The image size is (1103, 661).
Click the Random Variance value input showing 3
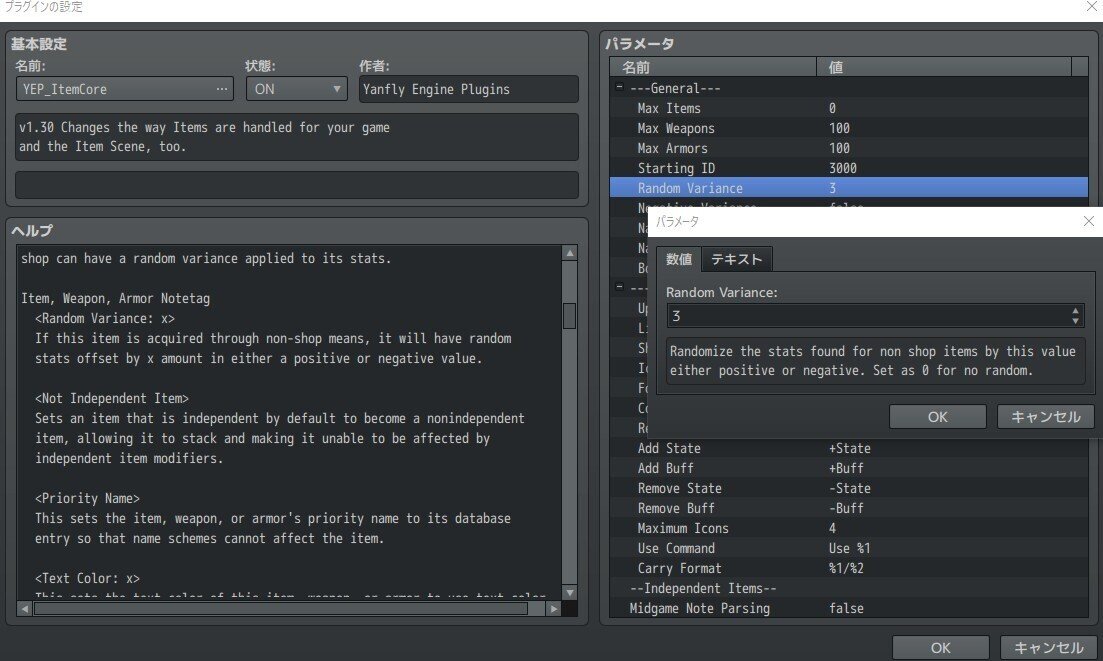[x=860, y=315]
